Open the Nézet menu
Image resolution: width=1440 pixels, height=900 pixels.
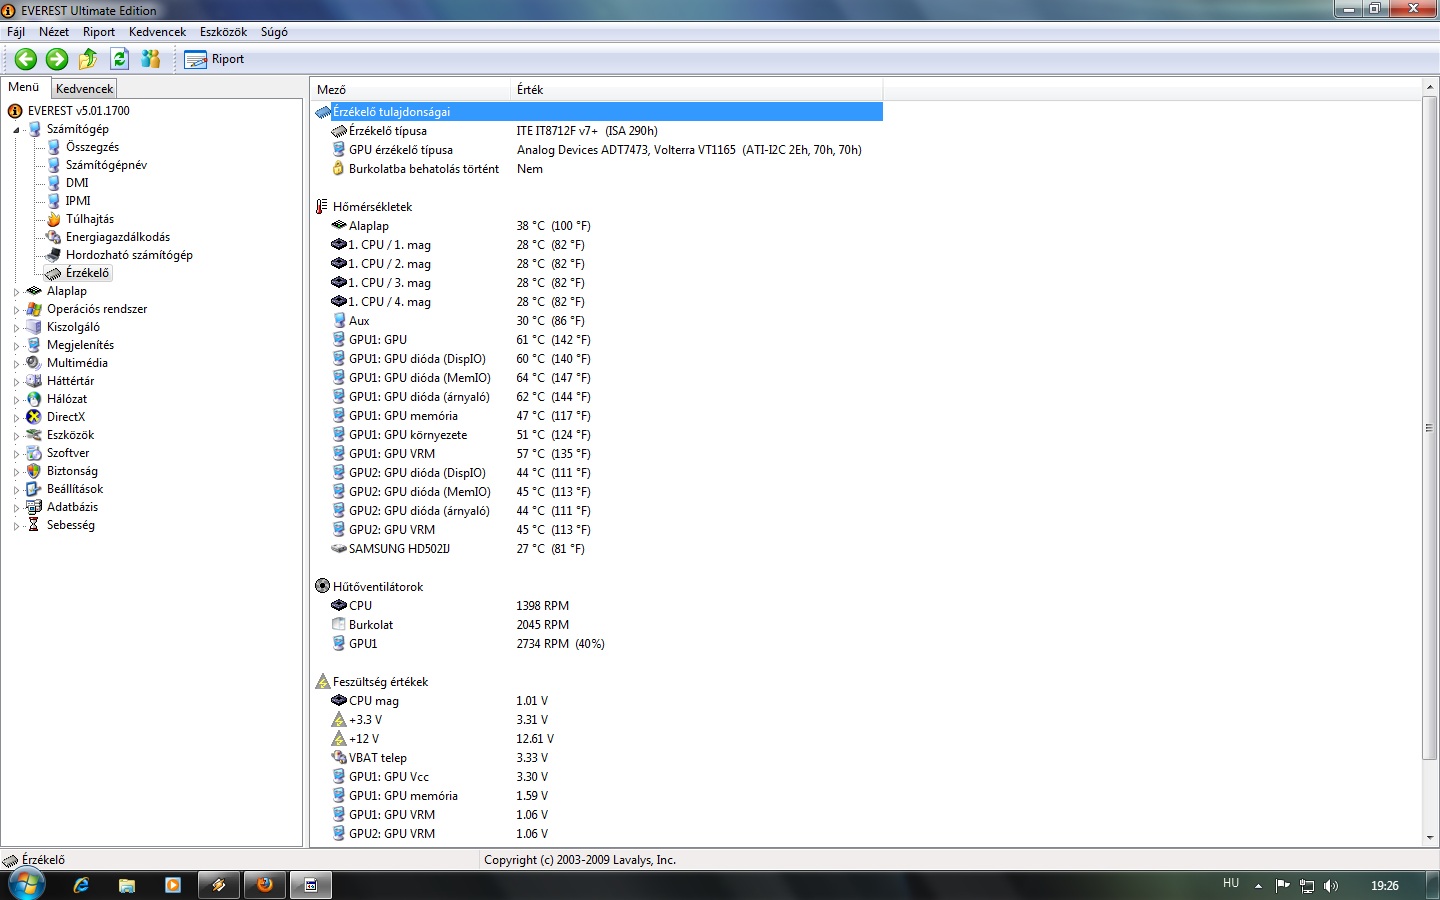tap(54, 32)
